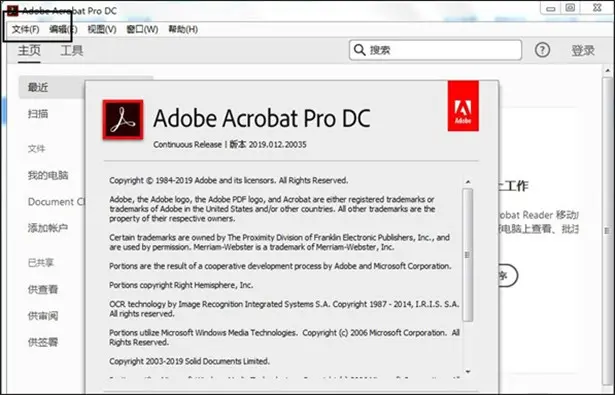
Task: Click the main window scroll up arrow
Action: pos(608,71)
